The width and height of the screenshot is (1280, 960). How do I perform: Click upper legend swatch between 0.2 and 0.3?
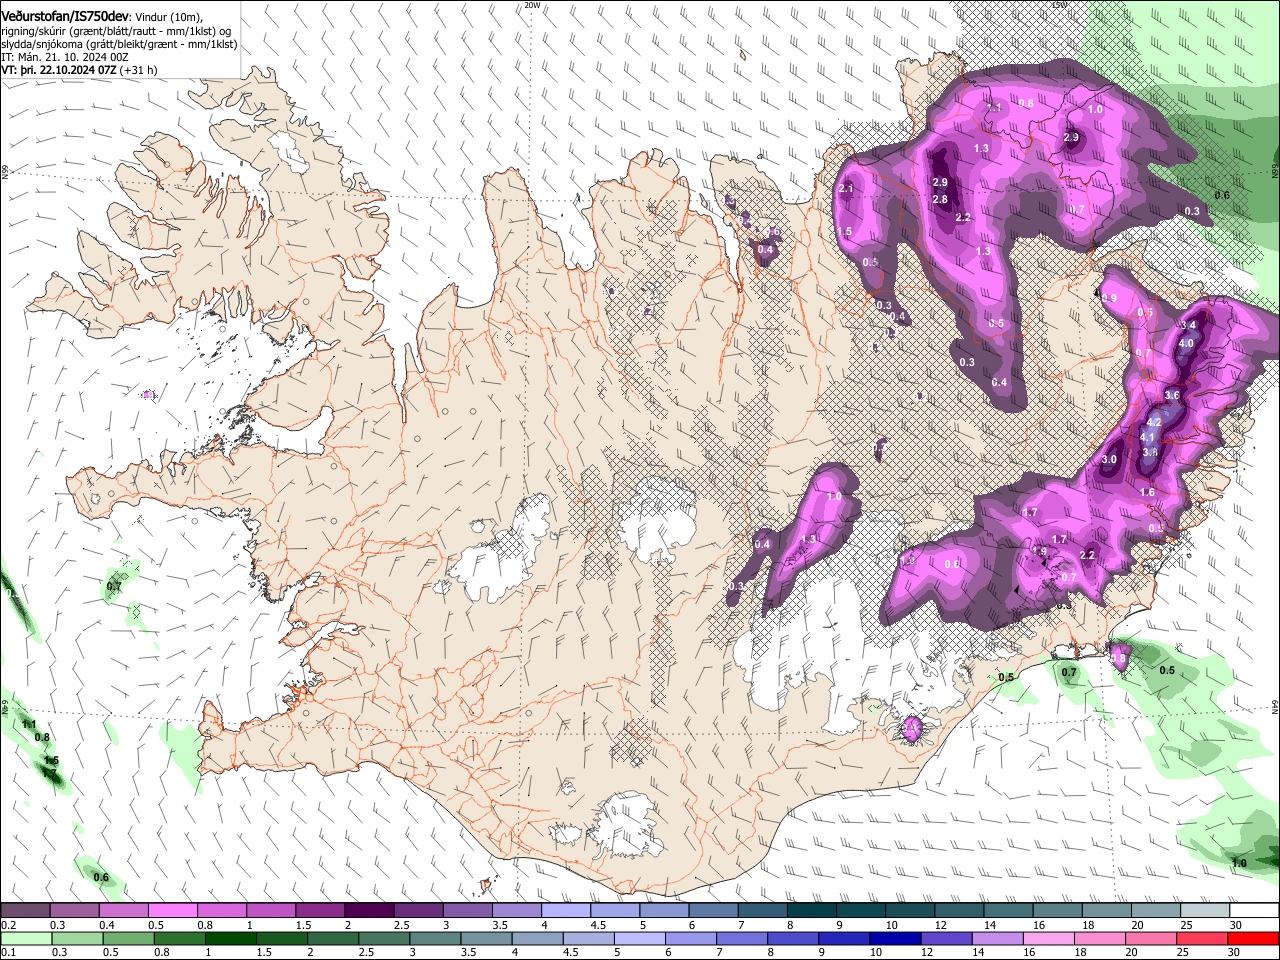25,911
